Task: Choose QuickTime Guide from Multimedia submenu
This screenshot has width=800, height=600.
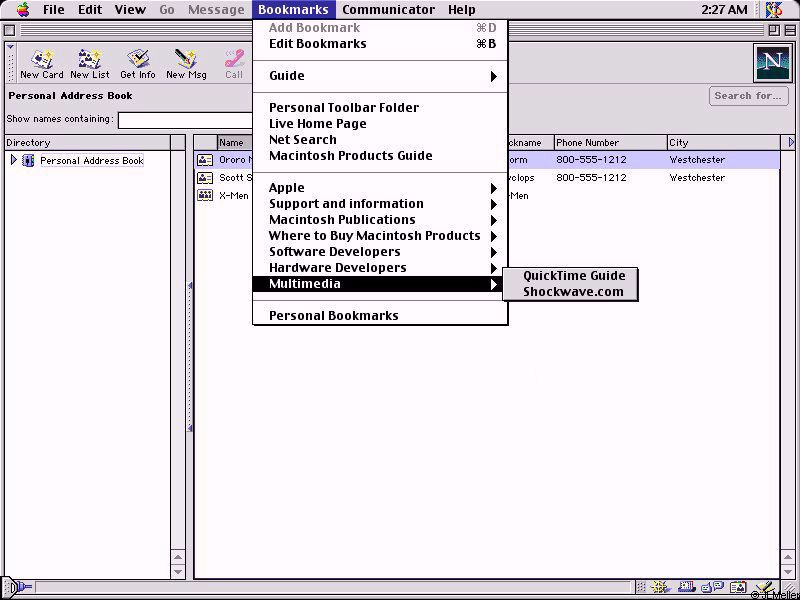Action: pyautogui.click(x=573, y=276)
